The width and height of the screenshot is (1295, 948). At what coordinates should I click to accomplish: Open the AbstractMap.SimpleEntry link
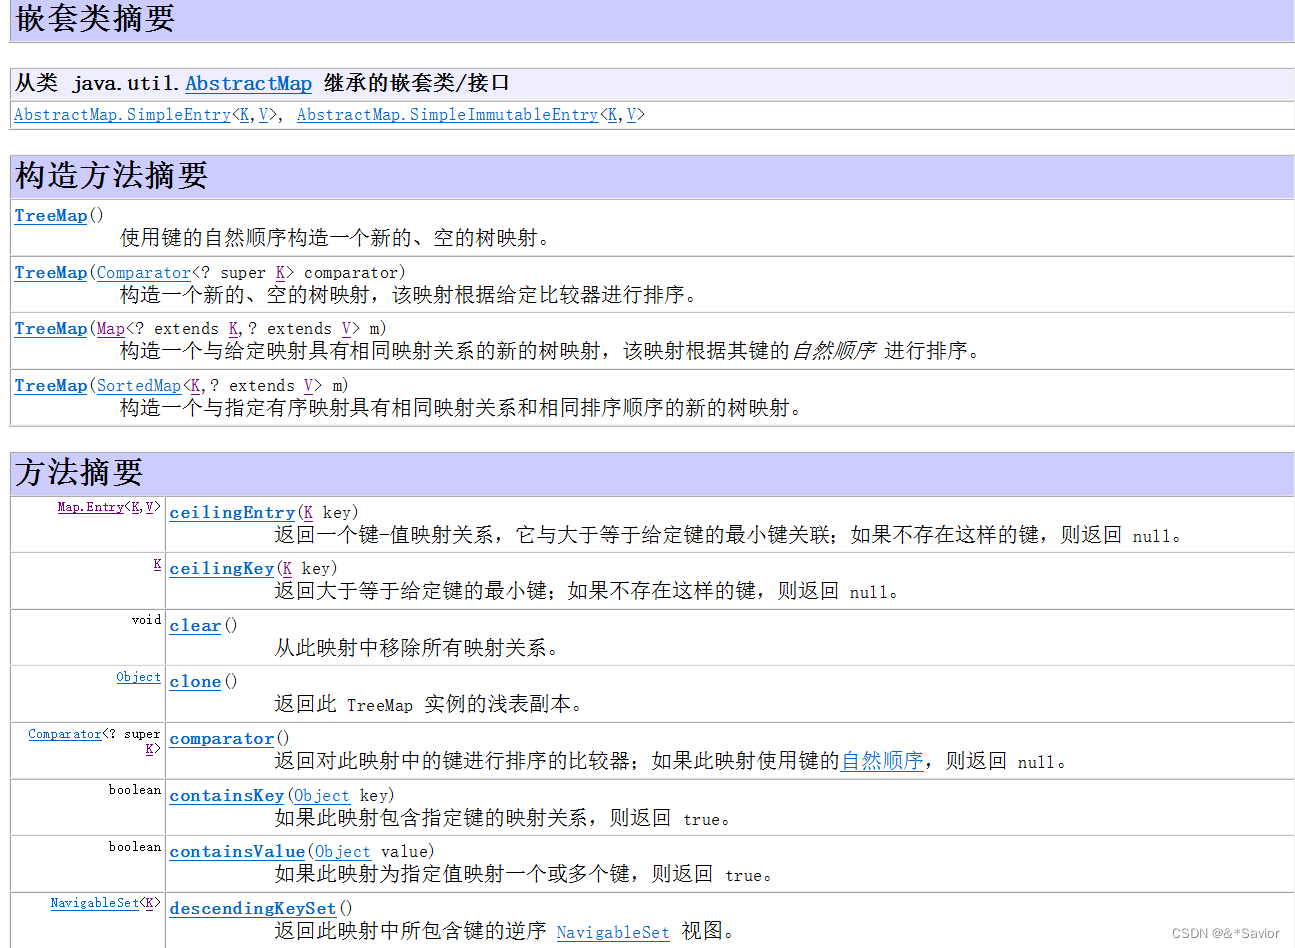(x=122, y=115)
